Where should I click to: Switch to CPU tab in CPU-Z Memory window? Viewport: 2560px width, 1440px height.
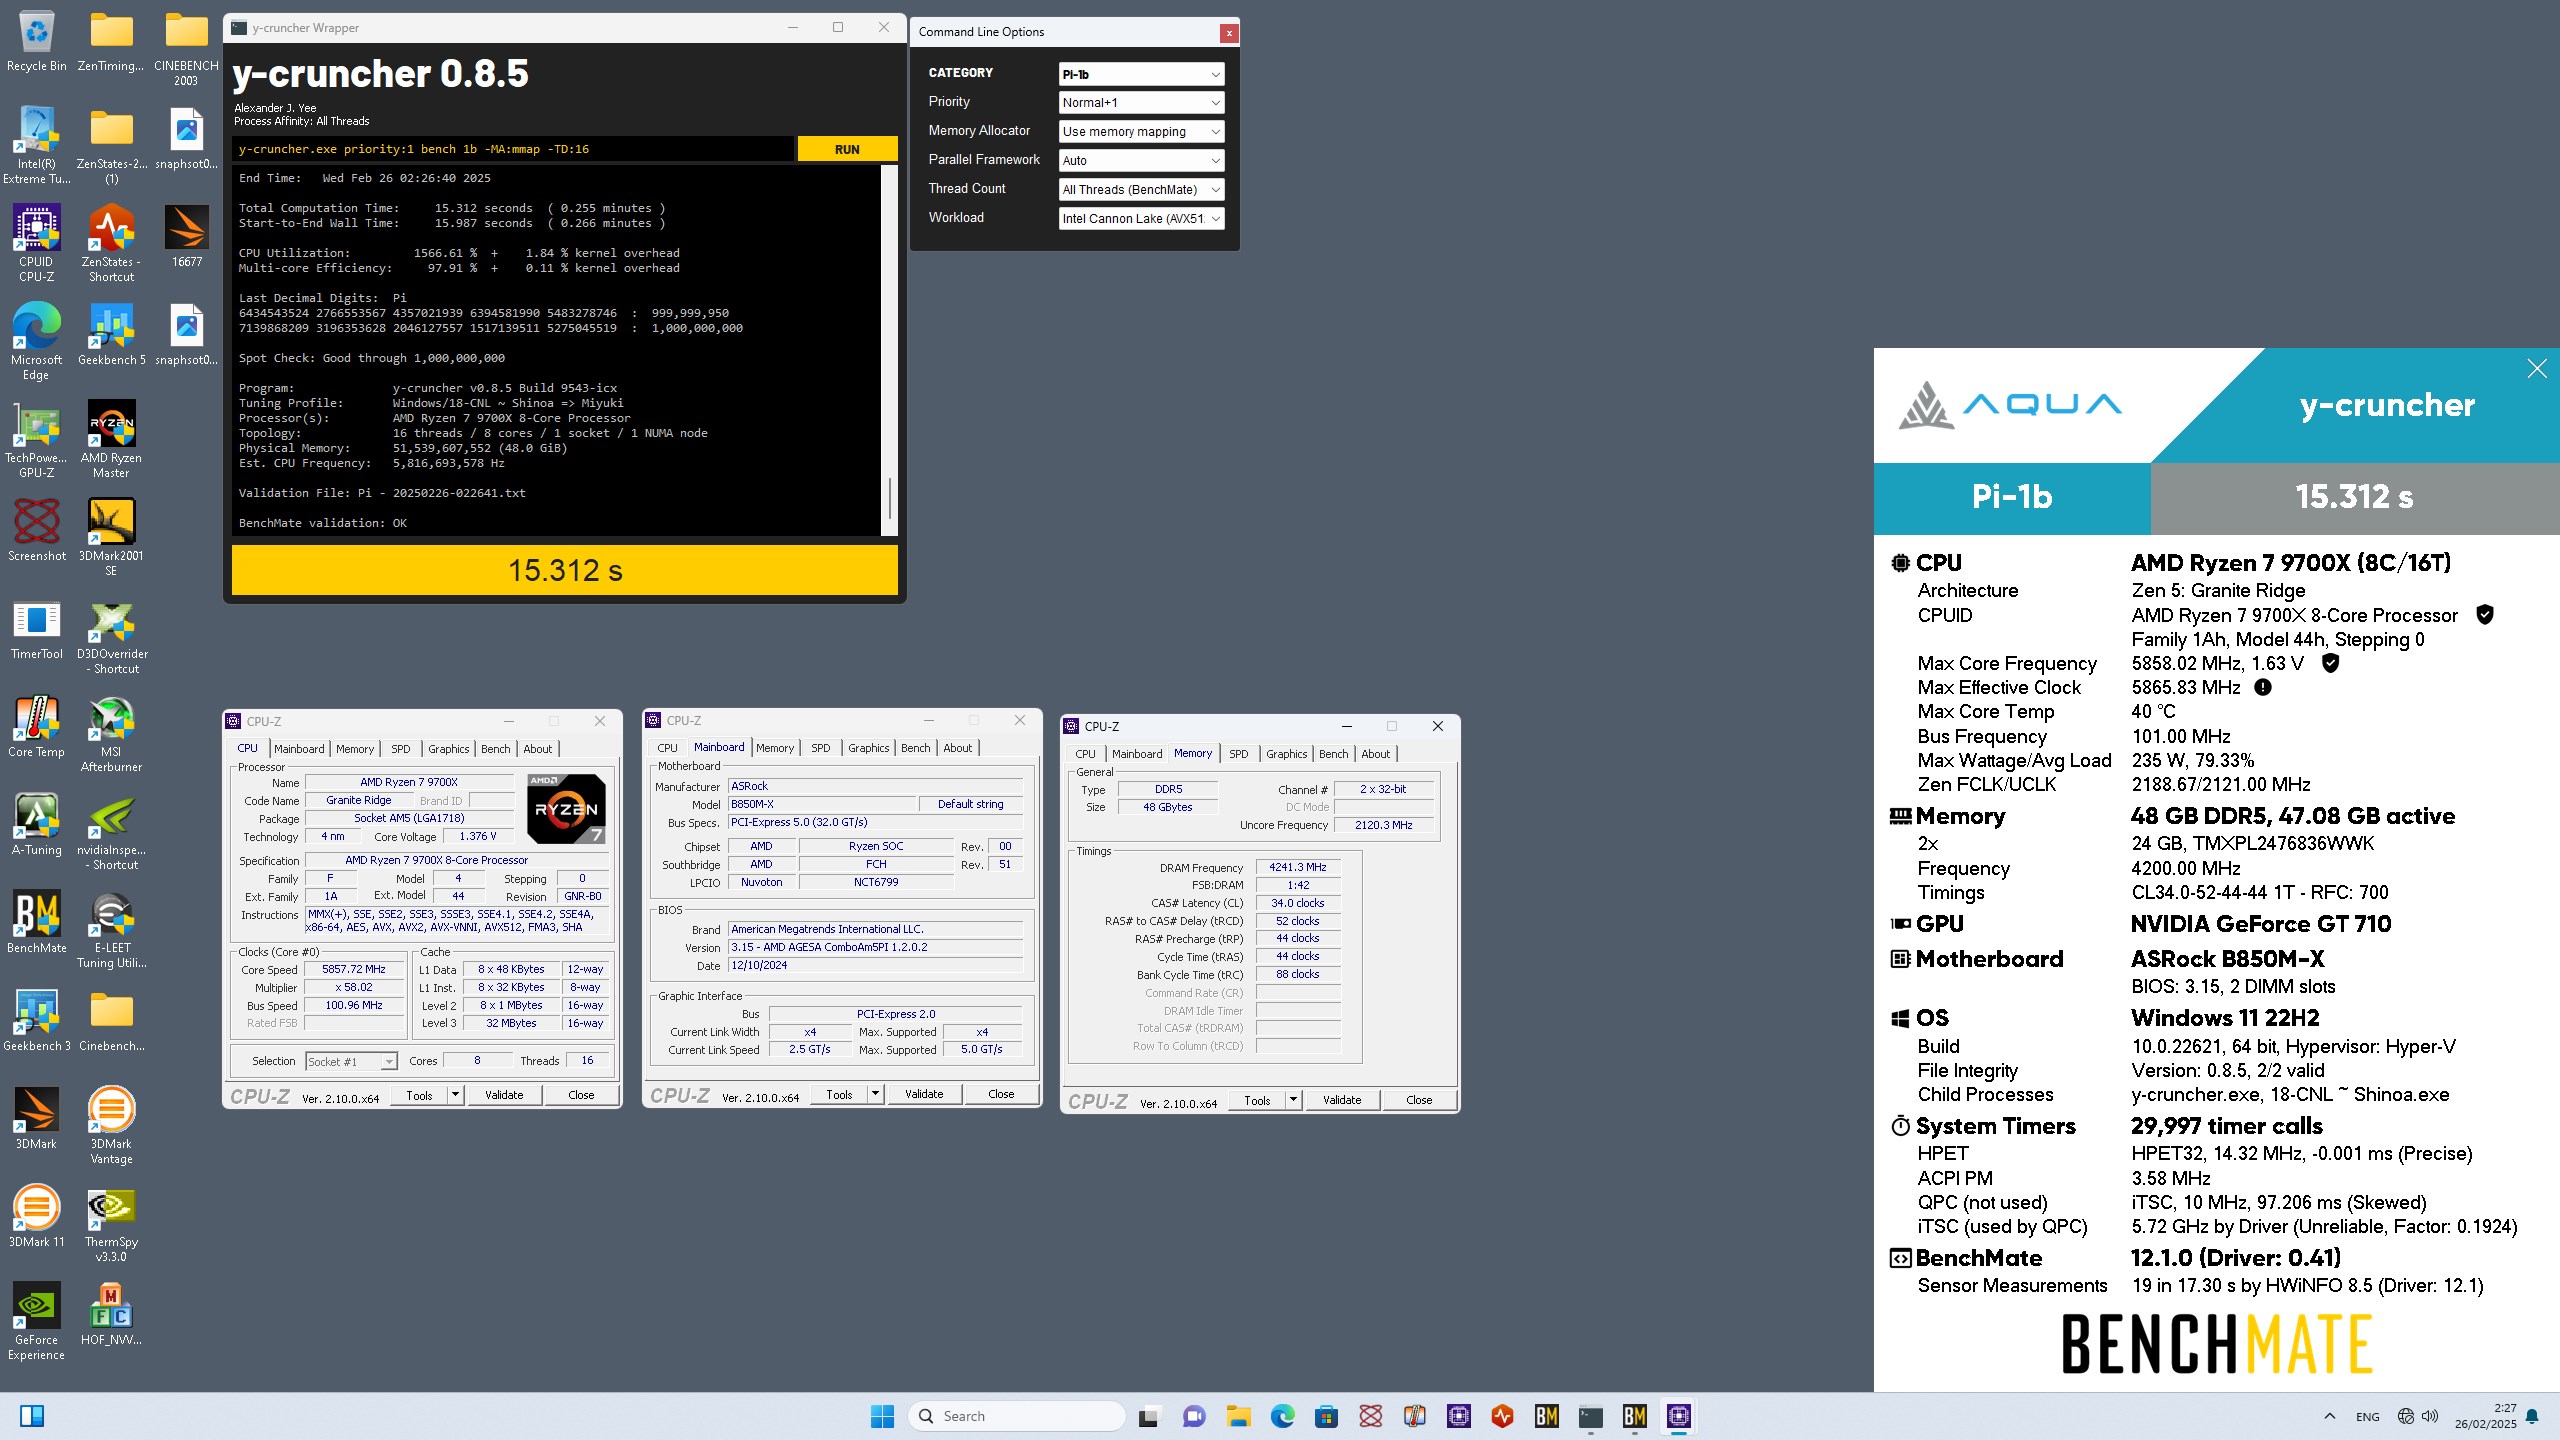[1085, 754]
